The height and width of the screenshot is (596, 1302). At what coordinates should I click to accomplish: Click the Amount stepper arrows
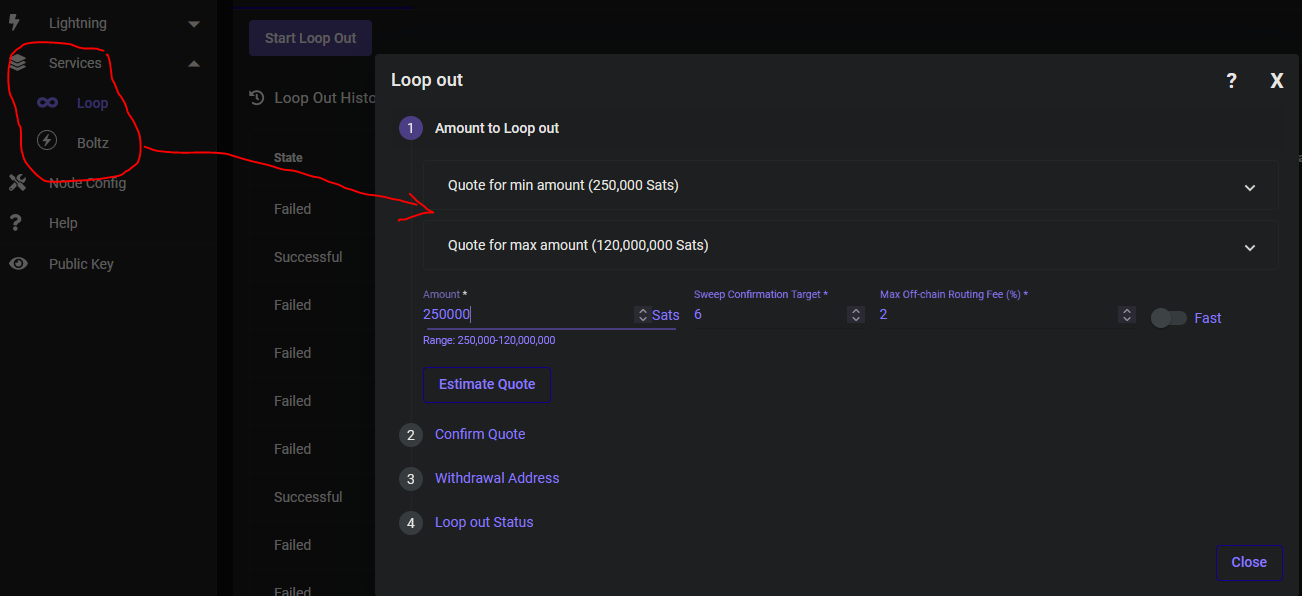[x=642, y=315]
